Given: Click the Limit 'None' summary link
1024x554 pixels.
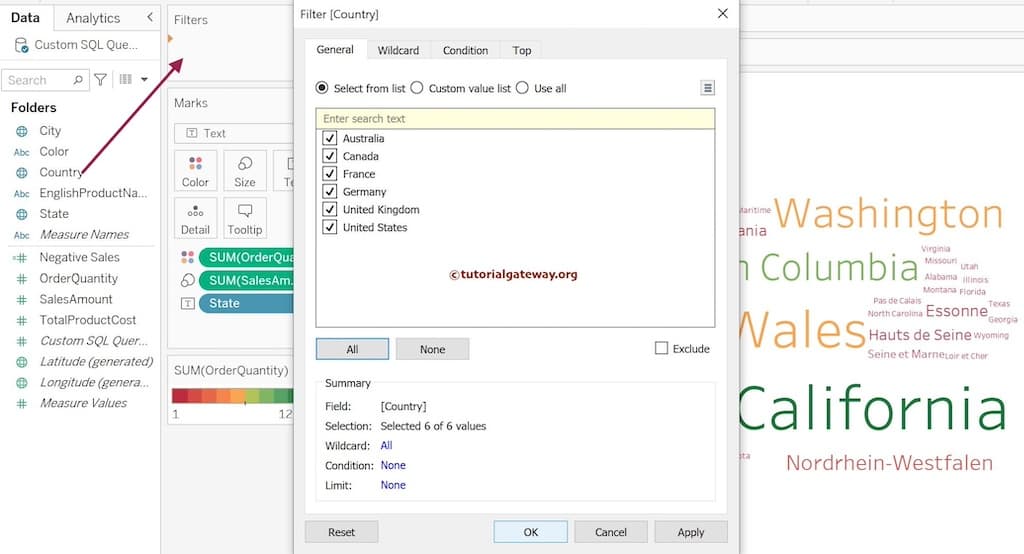Looking at the screenshot, I should 393,485.
